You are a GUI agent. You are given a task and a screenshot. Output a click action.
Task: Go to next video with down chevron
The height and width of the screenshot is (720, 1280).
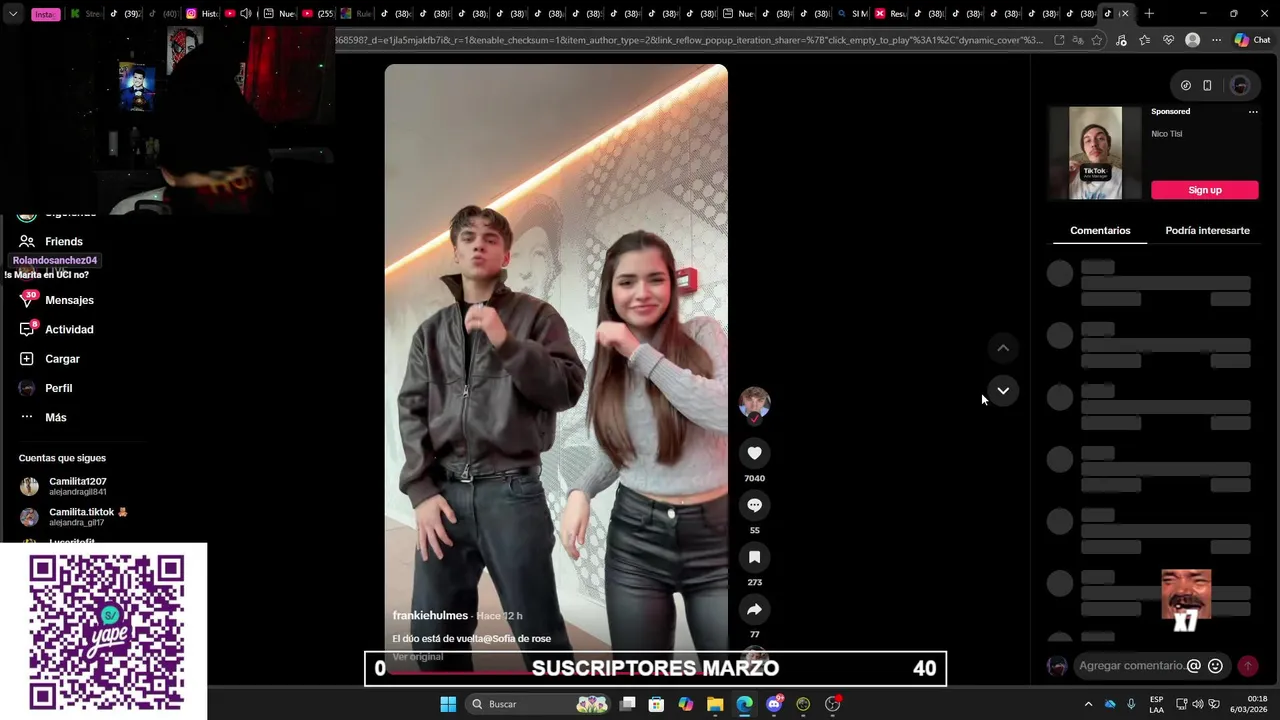(x=1003, y=390)
